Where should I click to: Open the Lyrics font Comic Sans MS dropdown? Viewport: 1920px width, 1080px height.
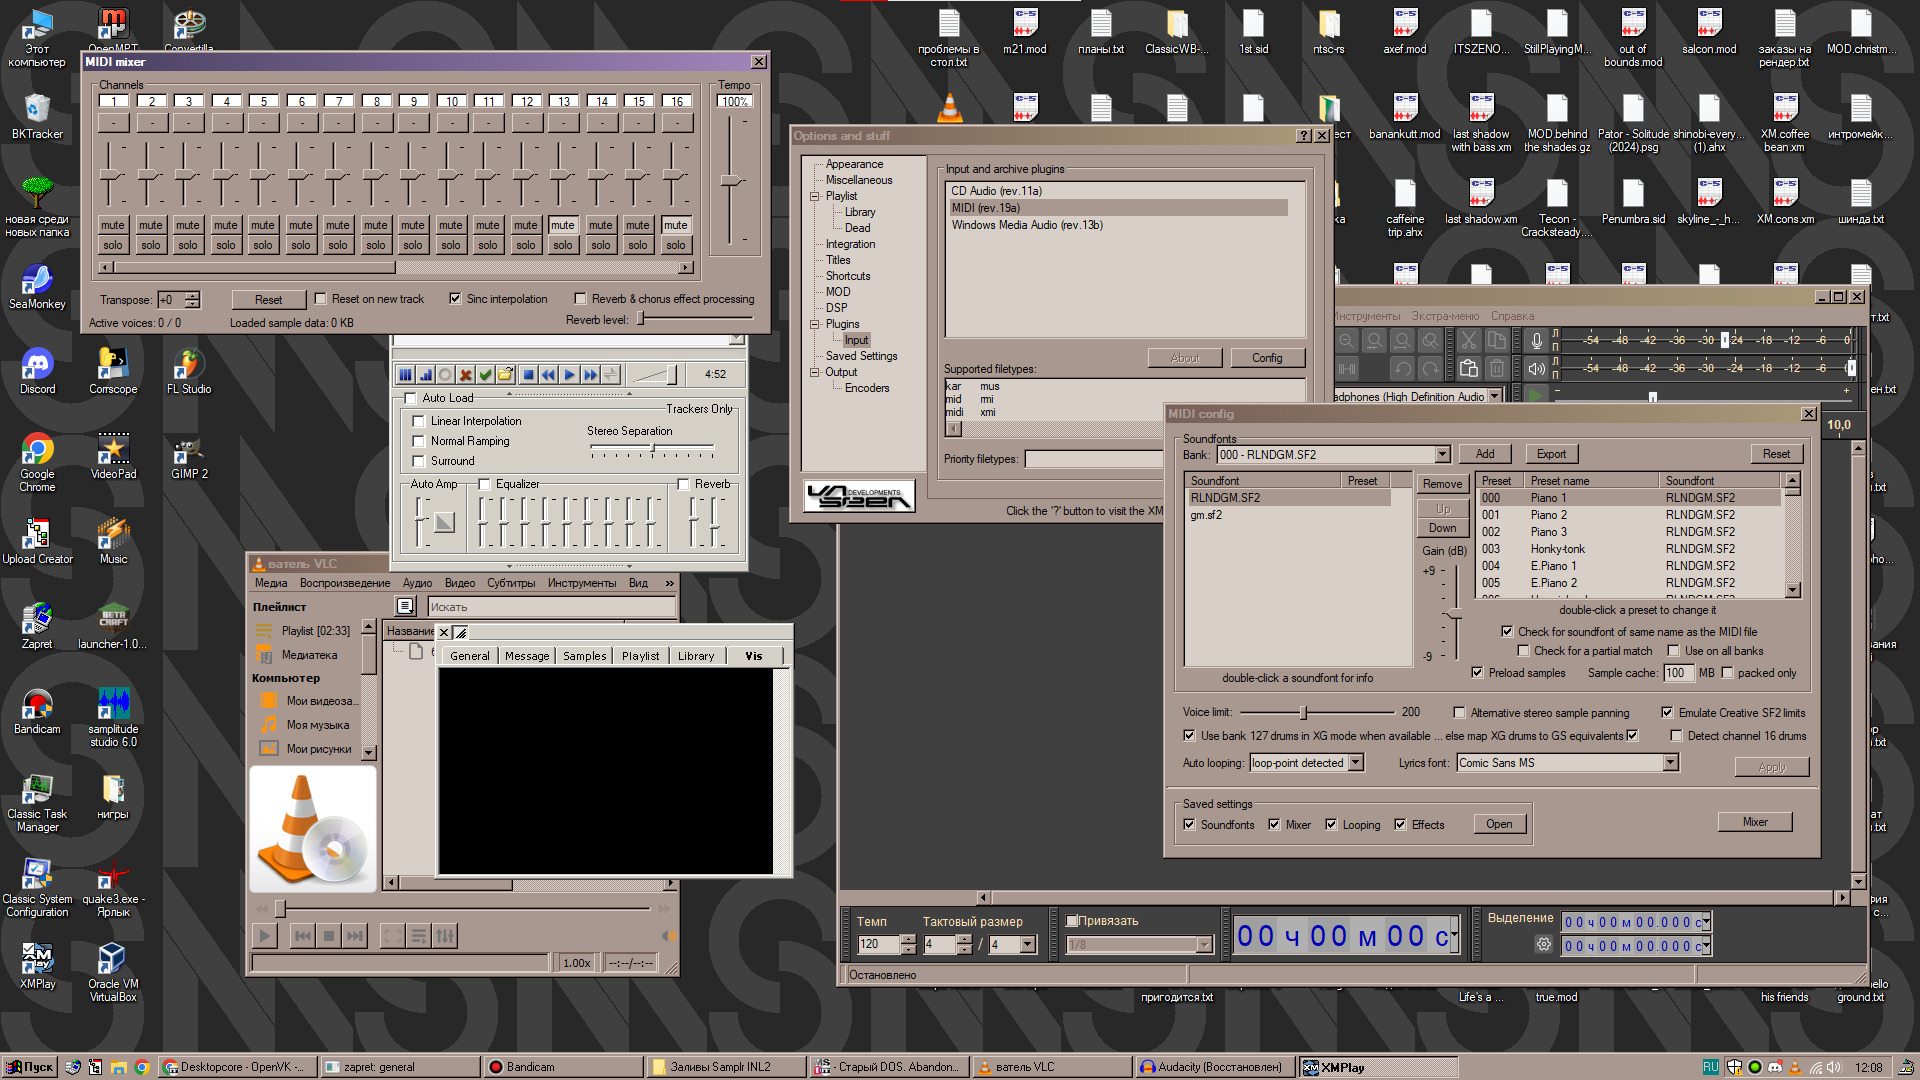tap(1670, 763)
